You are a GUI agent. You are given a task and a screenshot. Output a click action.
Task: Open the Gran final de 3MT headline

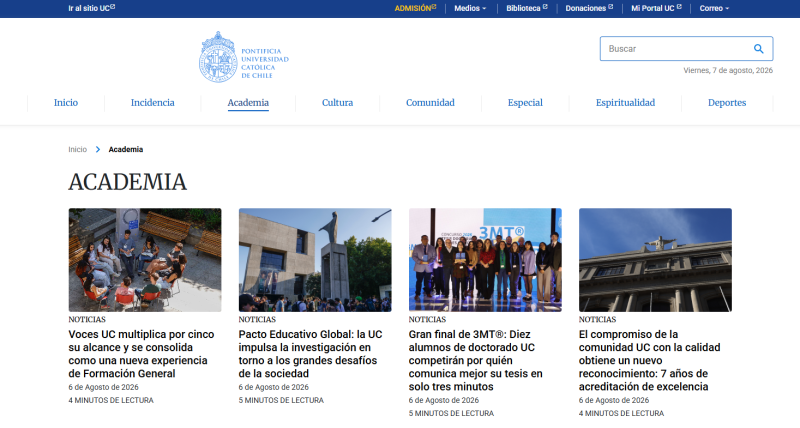(476, 361)
